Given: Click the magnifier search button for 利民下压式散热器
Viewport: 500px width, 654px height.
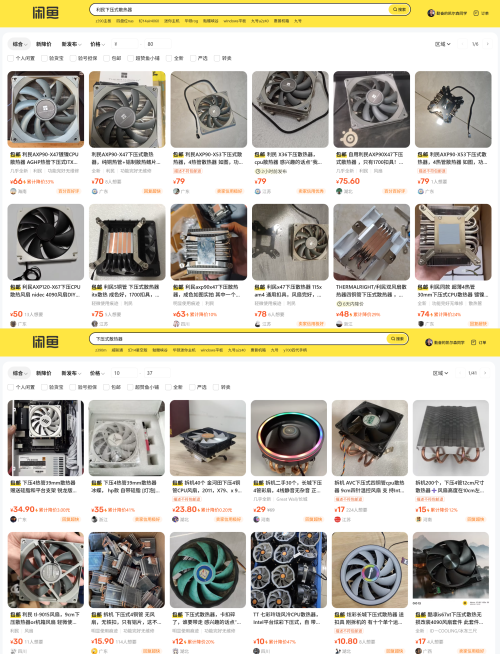Looking at the screenshot, I should (399, 9).
